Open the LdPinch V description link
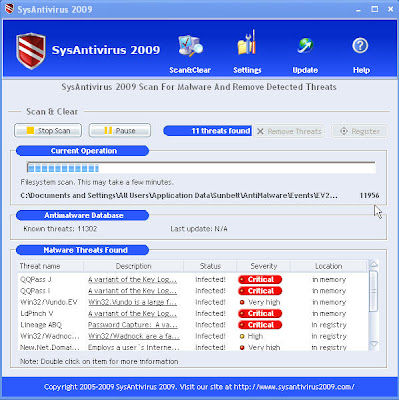 132,314
